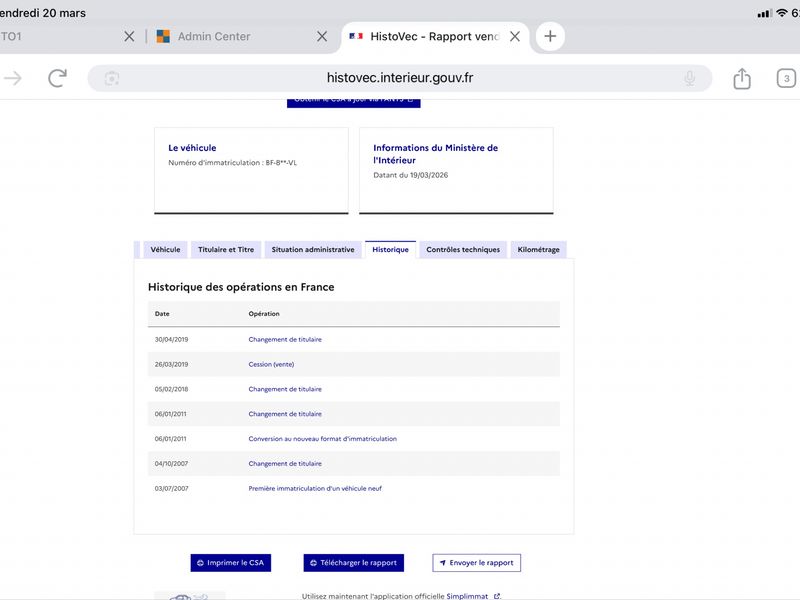
Task: Open the Véhicule tab
Action: [x=165, y=250]
